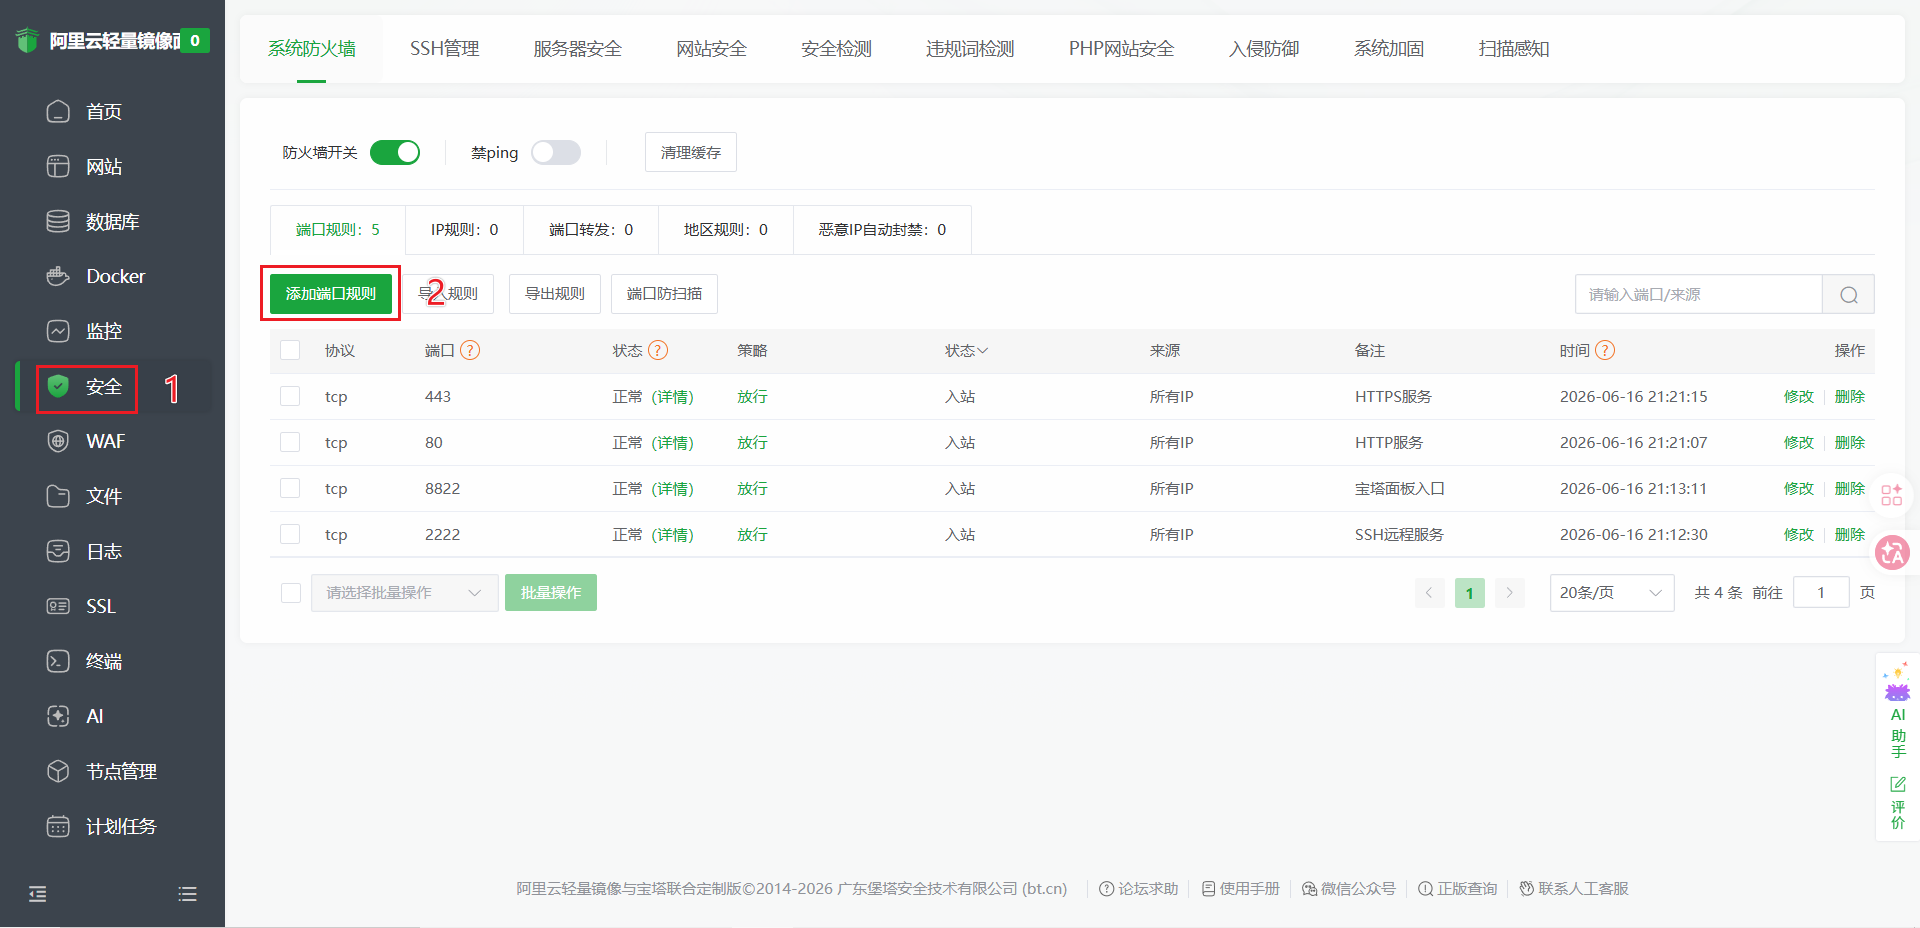
Task: Open the 使用手册 footer link
Action: pyautogui.click(x=1240, y=888)
